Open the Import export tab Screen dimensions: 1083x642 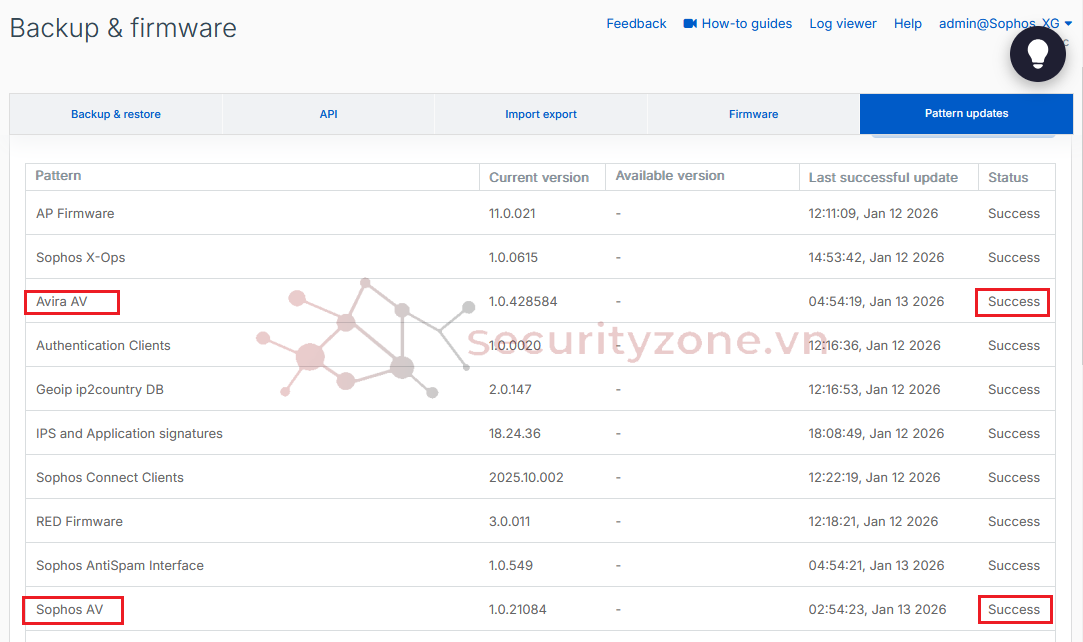click(x=540, y=114)
